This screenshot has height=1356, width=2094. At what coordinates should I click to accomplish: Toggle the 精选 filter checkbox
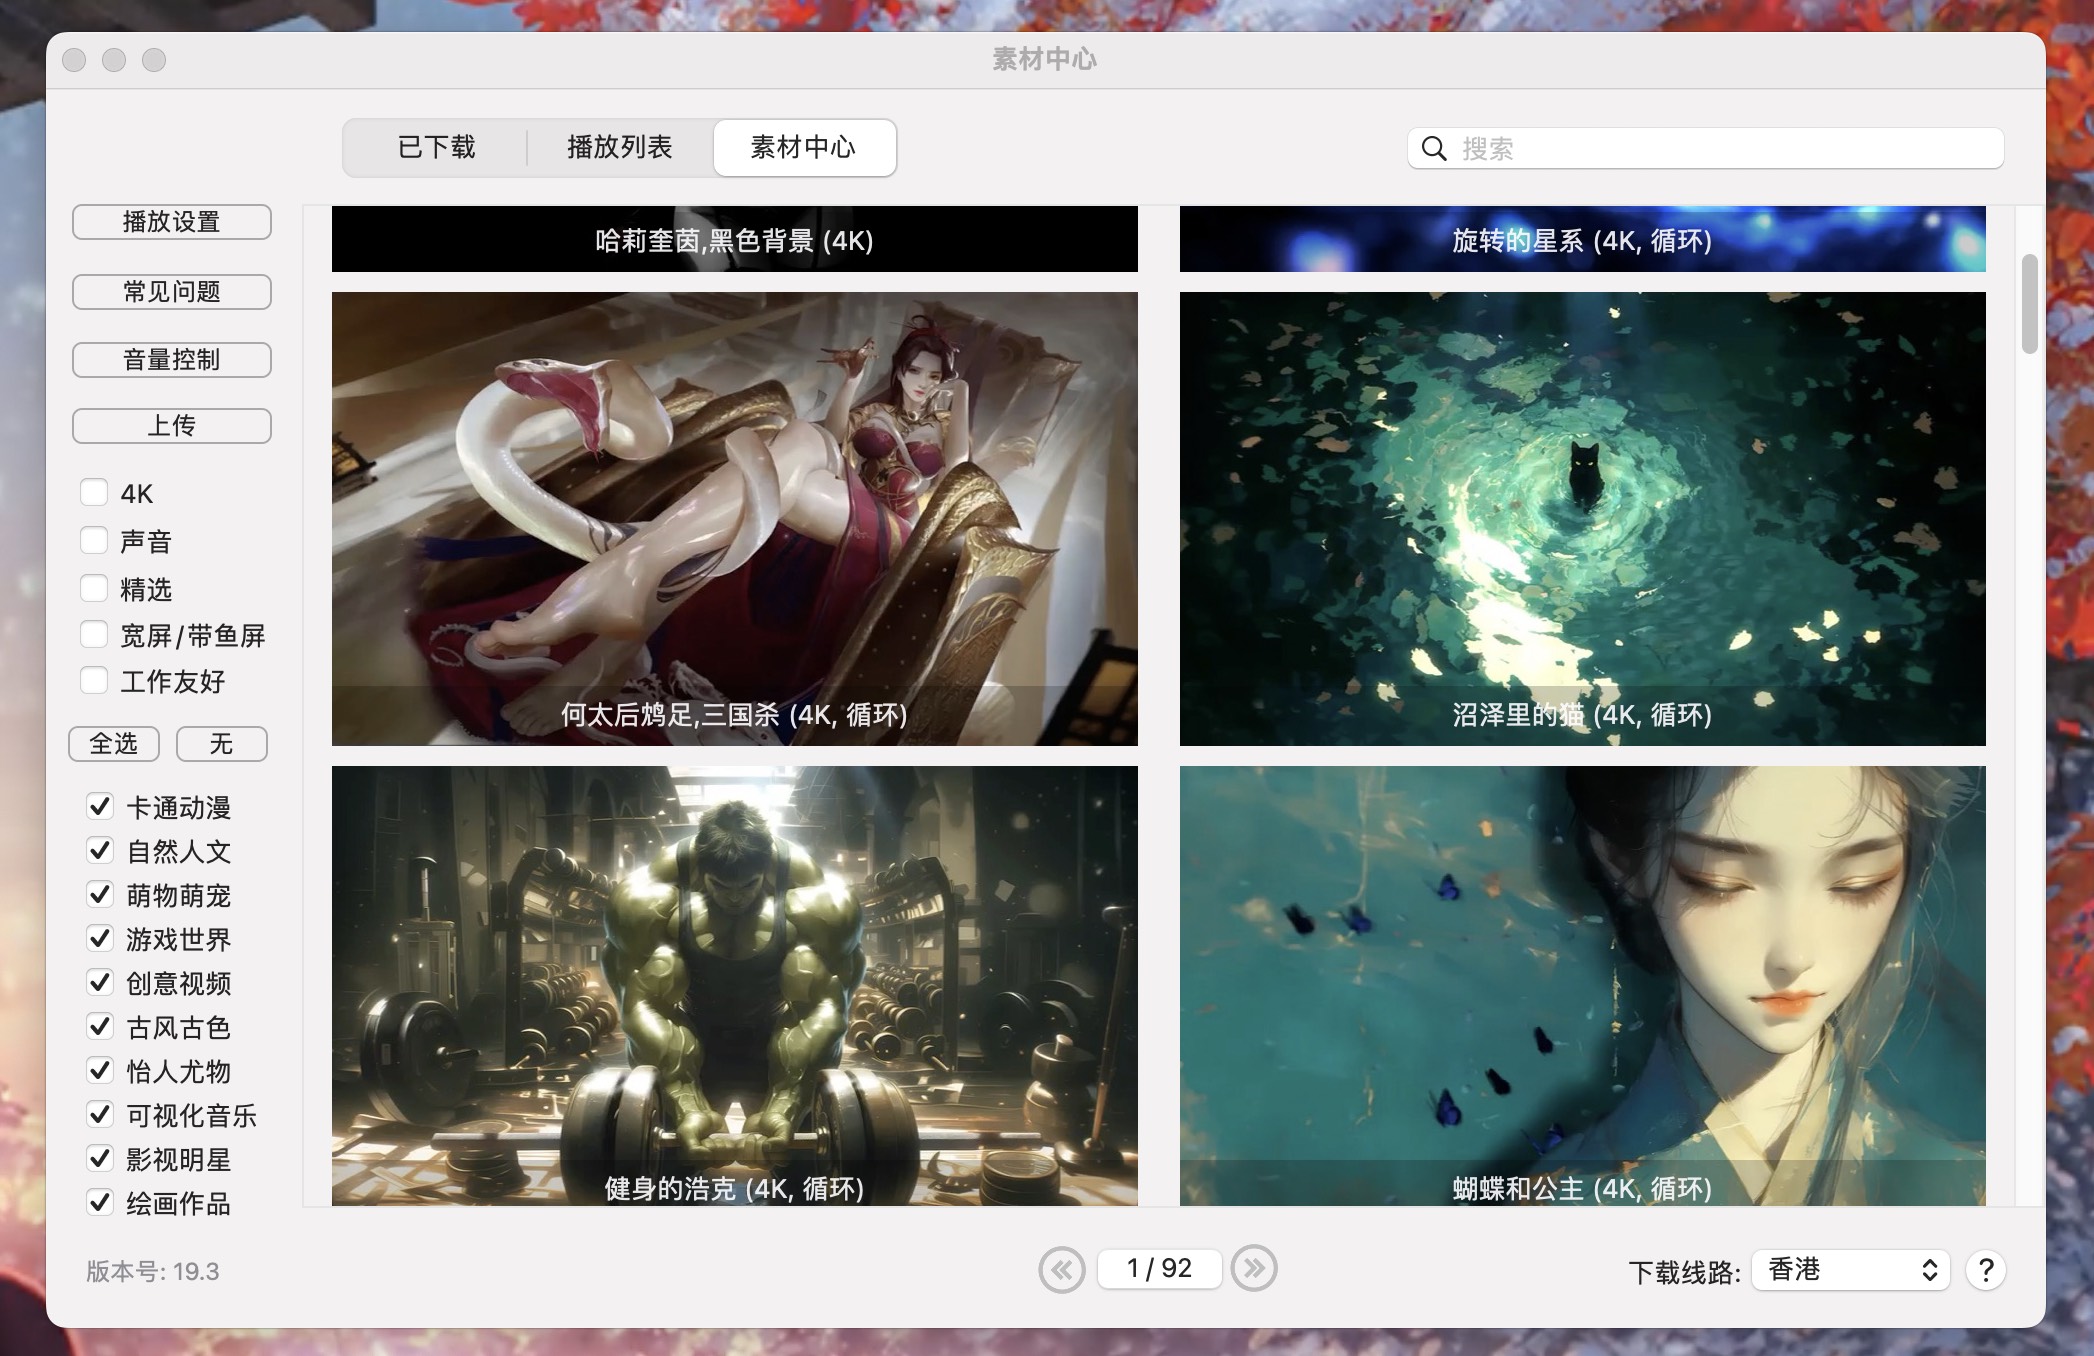[96, 586]
